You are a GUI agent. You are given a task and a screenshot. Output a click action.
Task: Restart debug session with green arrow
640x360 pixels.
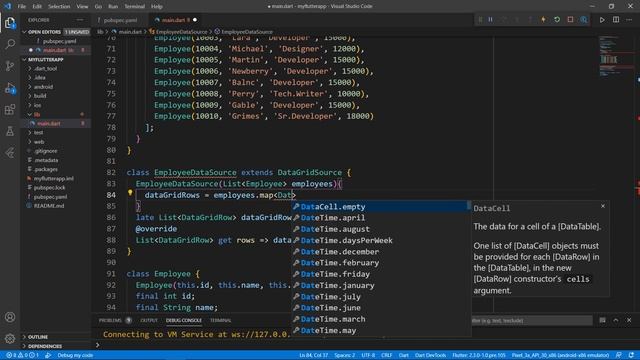point(557,20)
